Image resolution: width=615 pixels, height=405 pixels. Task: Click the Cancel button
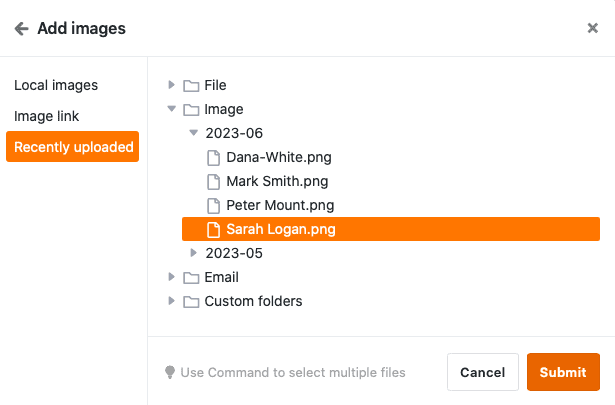[x=483, y=372]
